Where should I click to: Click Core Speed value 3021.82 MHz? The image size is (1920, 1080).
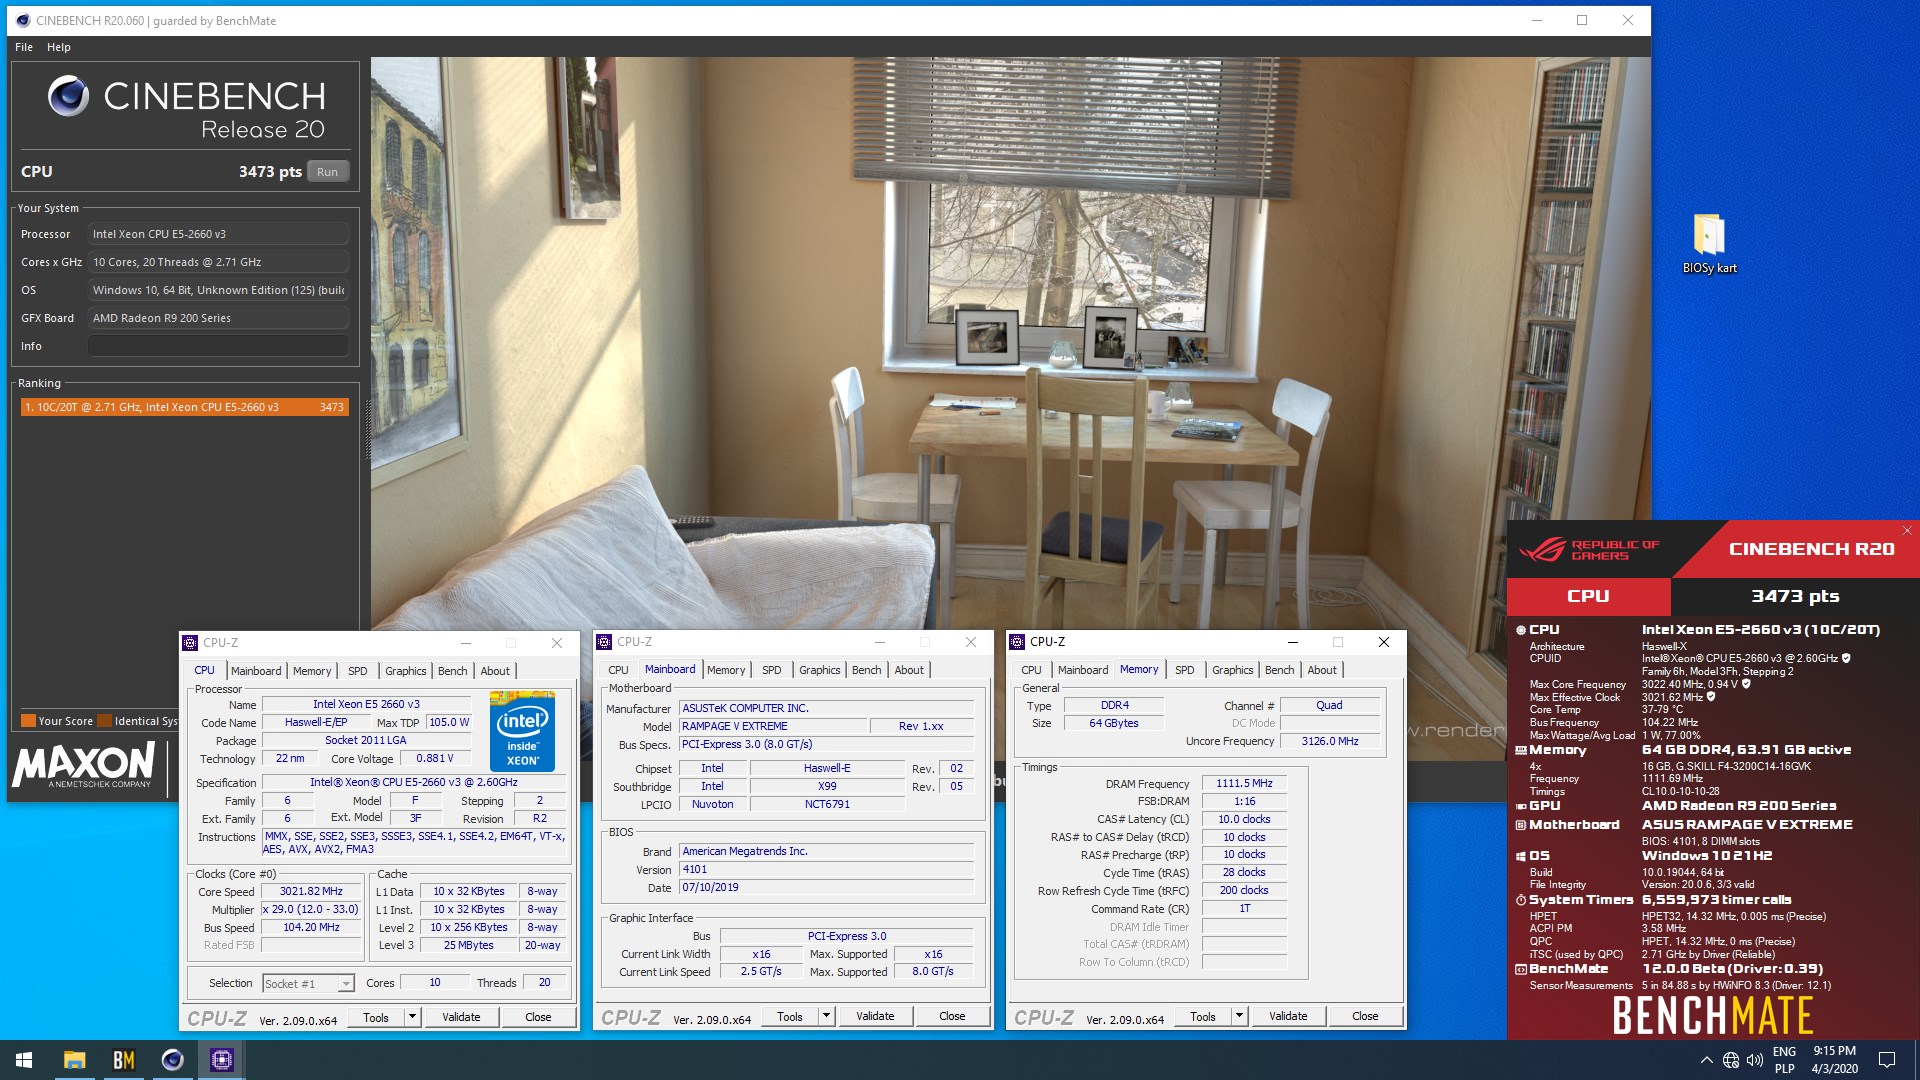[x=311, y=891]
